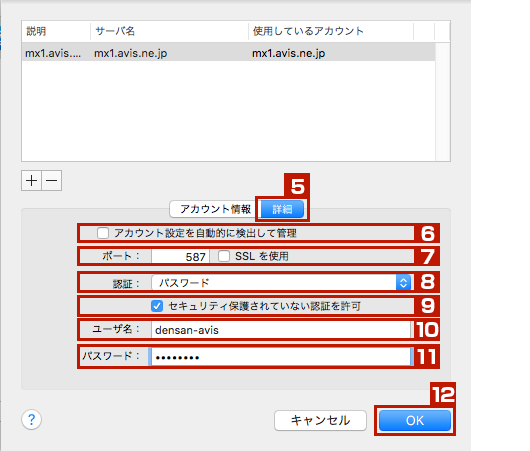Select the mx1.avis.ne.jp server row
Image resolution: width=530 pixels, height=451 pixels.
[228, 53]
